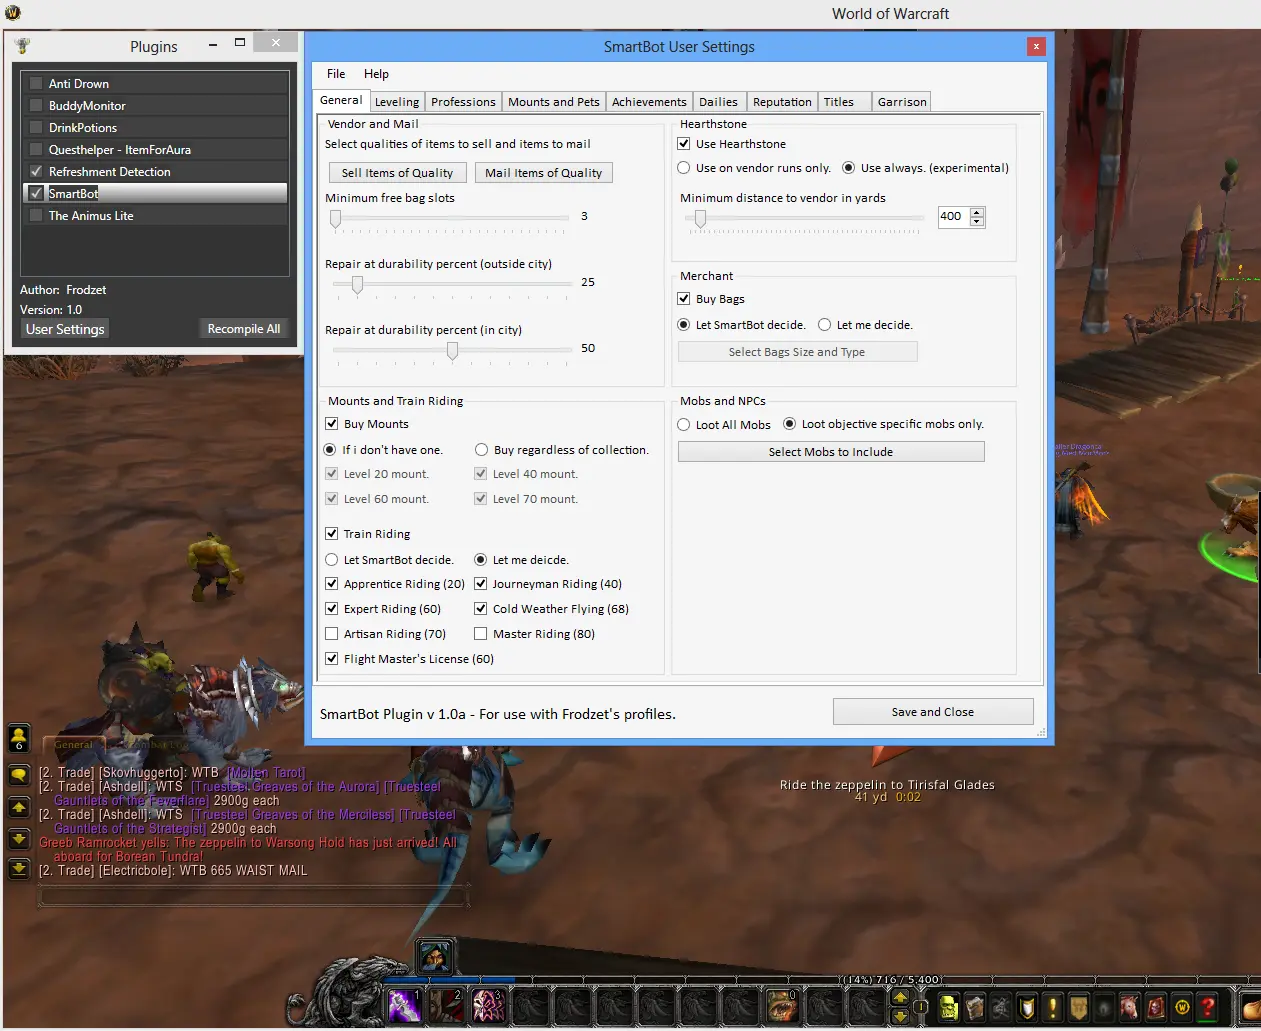1261x1031 pixels.
Task: Click the minimum vendor distance value field
Action: coord(954,216)
